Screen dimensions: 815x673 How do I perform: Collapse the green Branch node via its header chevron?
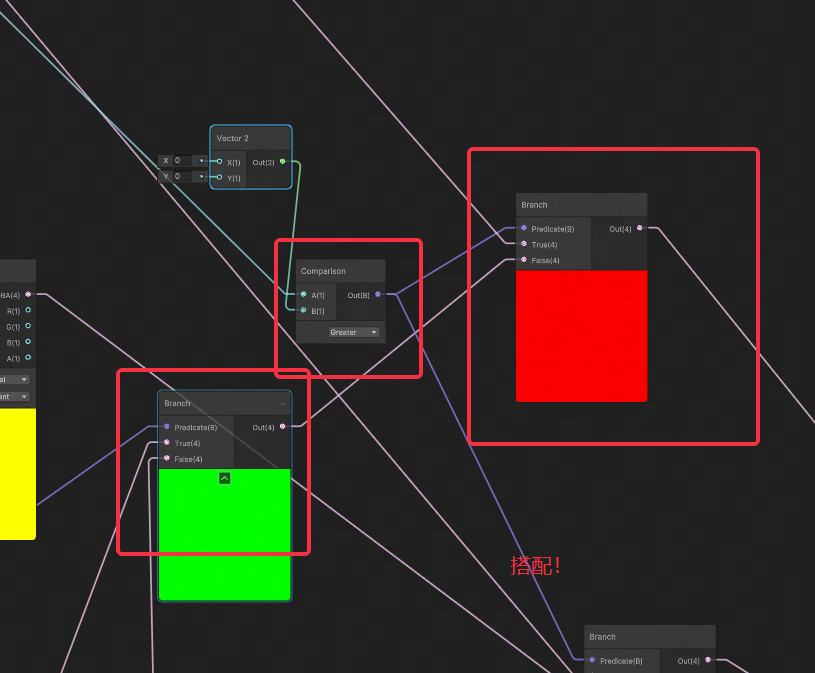[284, 403]
